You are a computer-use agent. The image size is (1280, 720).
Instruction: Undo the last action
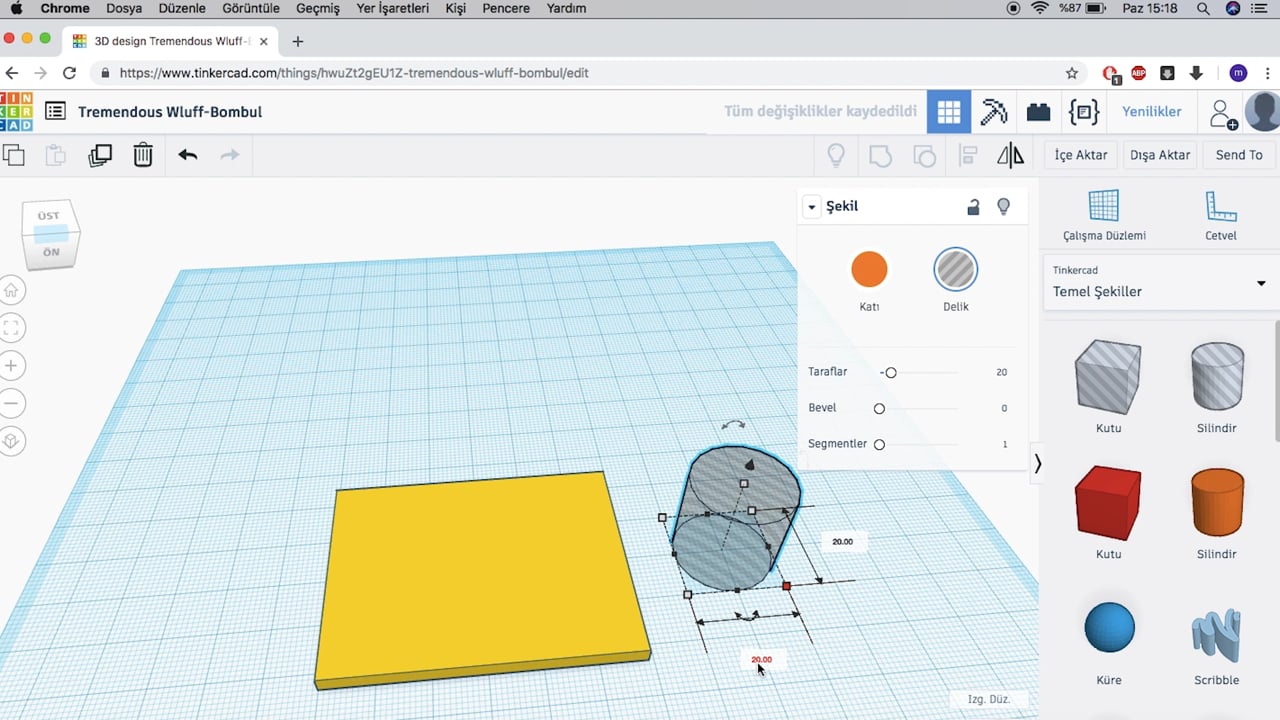[x=188, y=155]
